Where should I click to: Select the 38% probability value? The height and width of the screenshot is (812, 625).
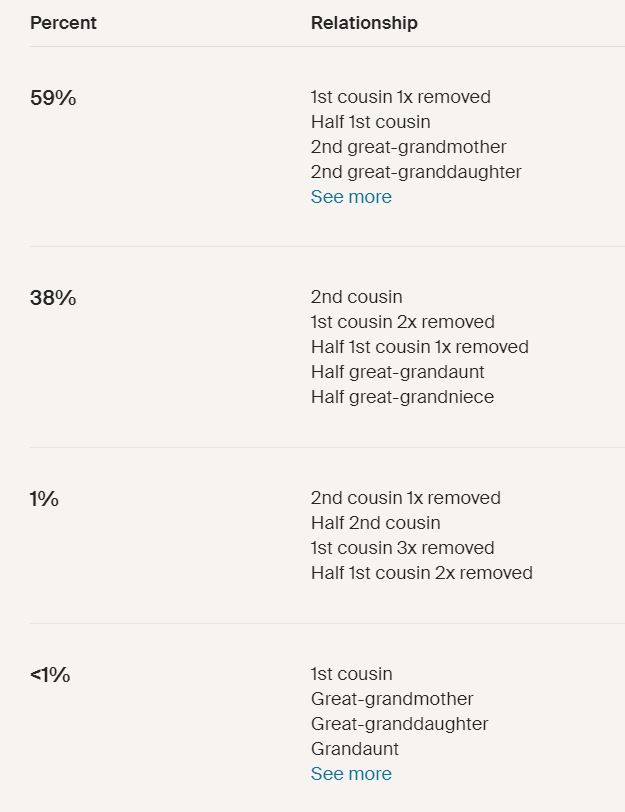click(x=53, y=298)
